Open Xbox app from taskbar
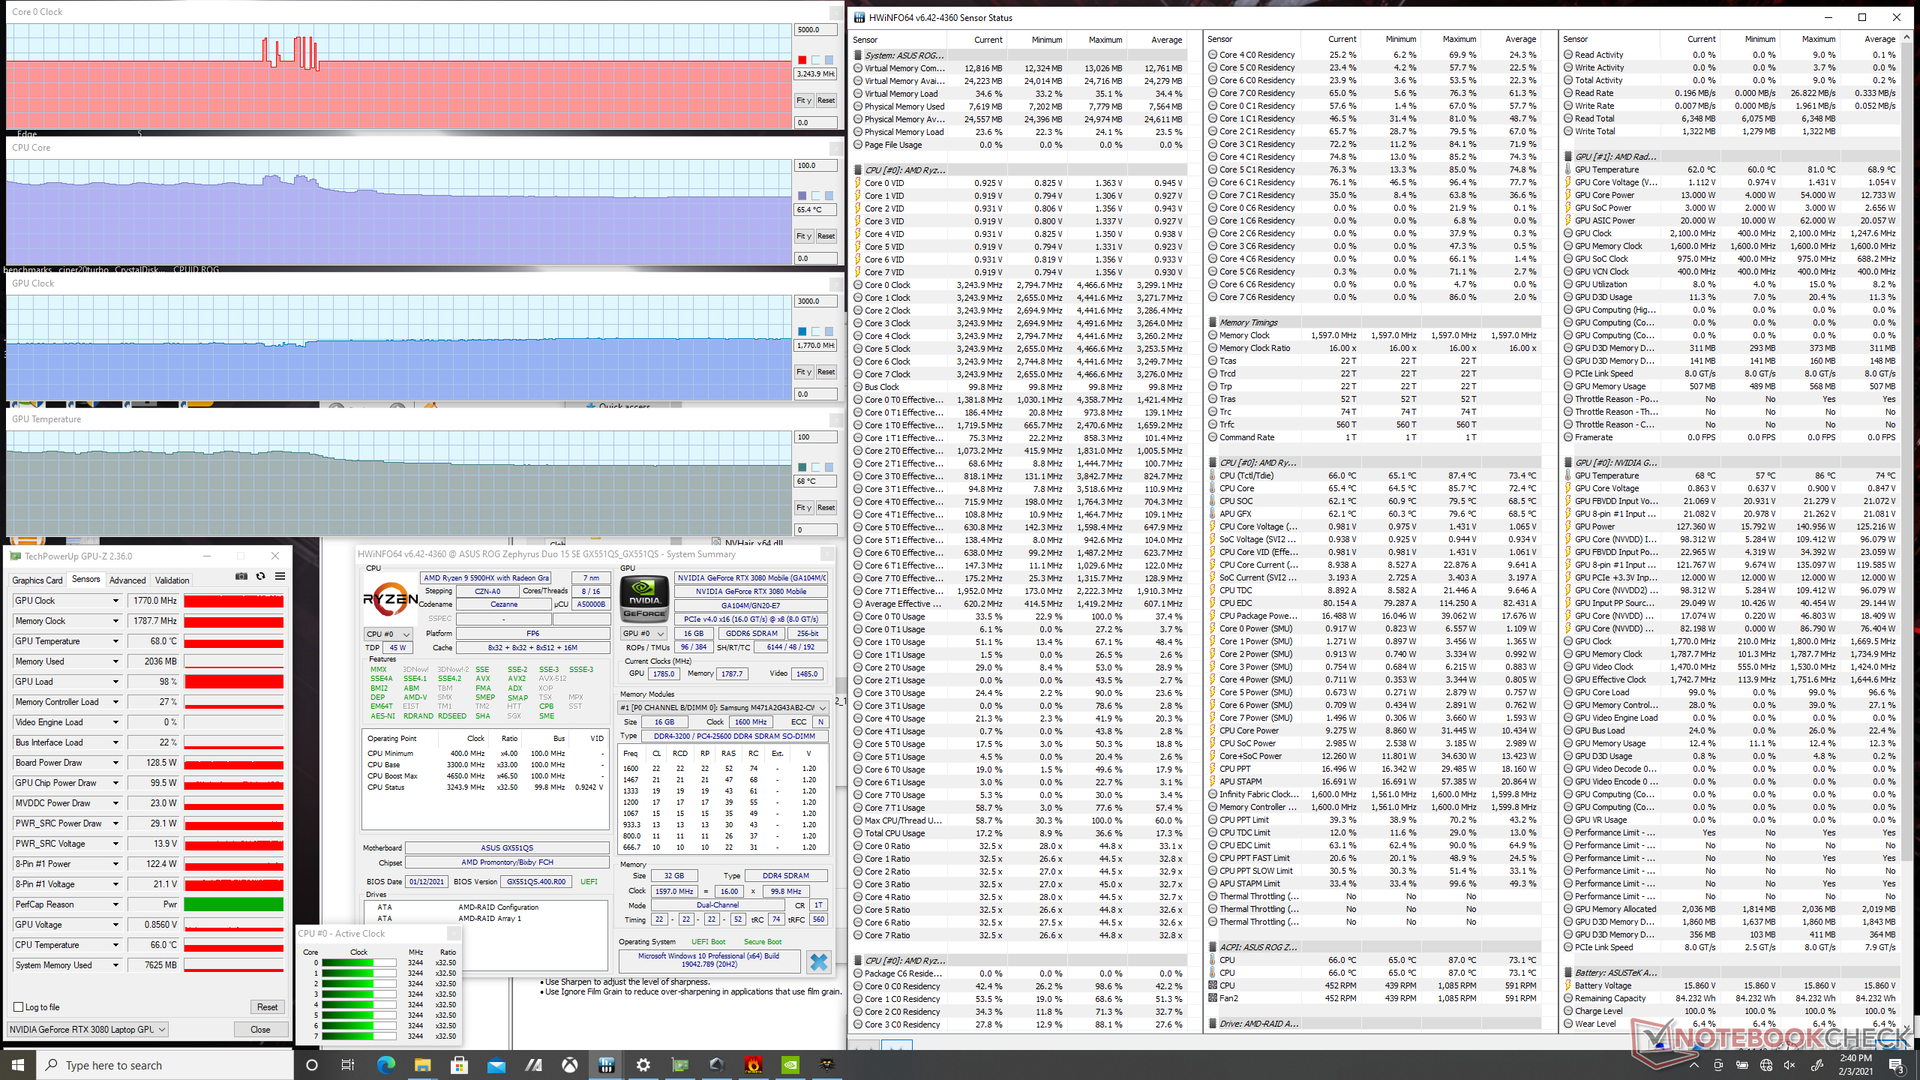Image resolution: width=1920 pixels, height=1080 pixels. [x=569, y=1065]
